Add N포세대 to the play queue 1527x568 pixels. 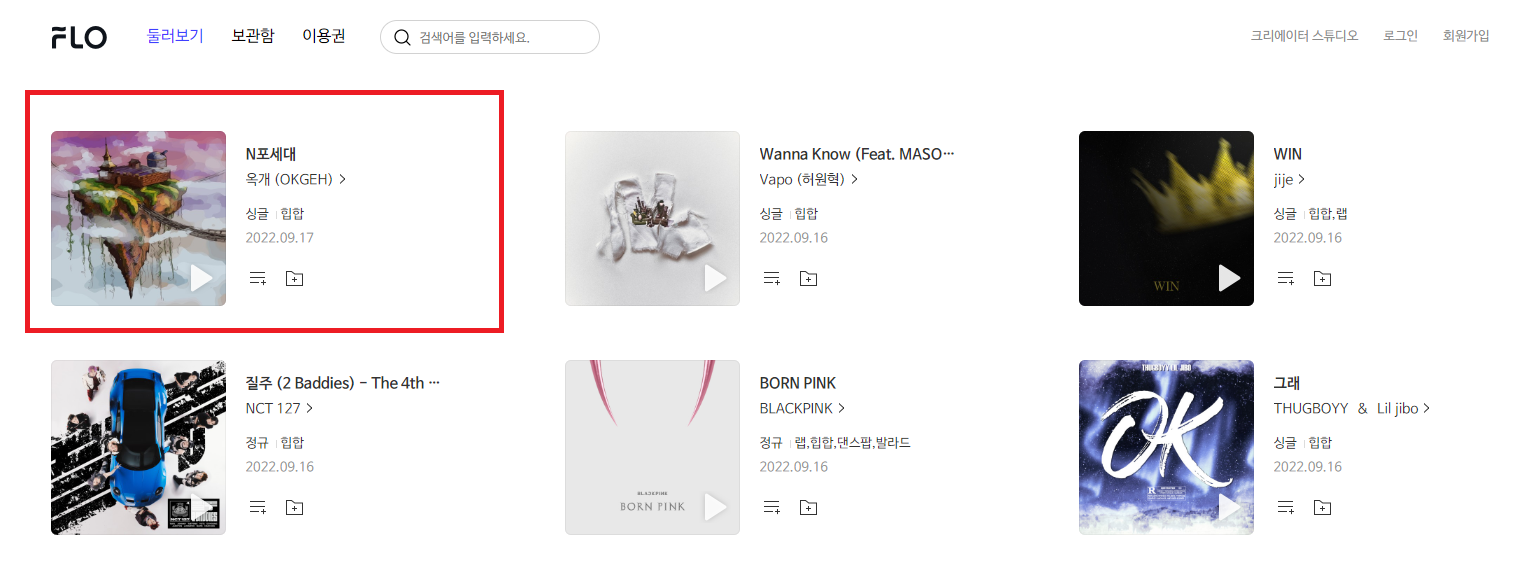258,278
